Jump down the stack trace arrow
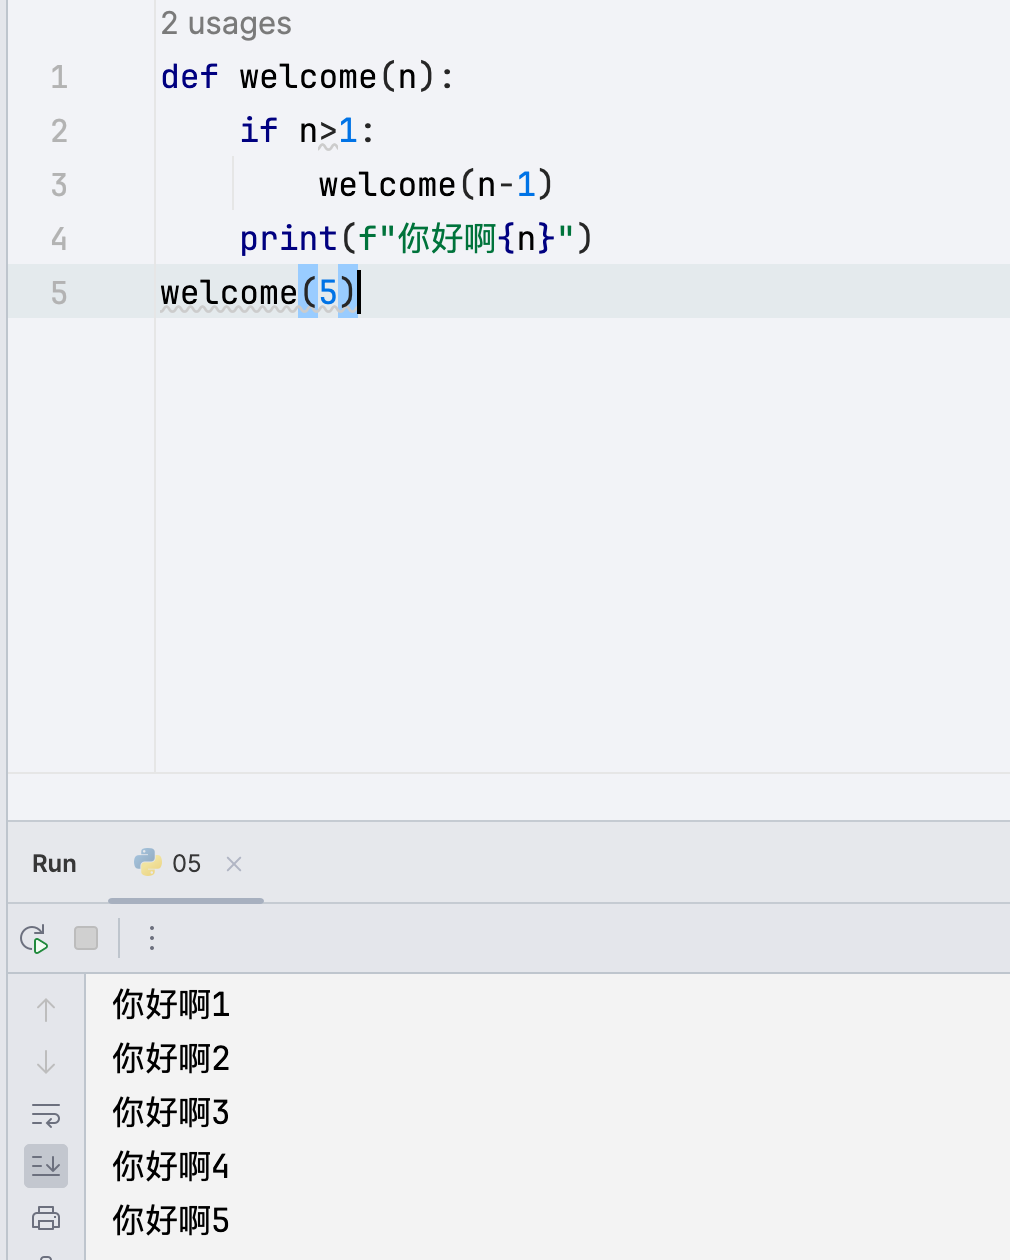Screen dimensions: 1010x1260 pyautogui.click(x=46, y=1062)
